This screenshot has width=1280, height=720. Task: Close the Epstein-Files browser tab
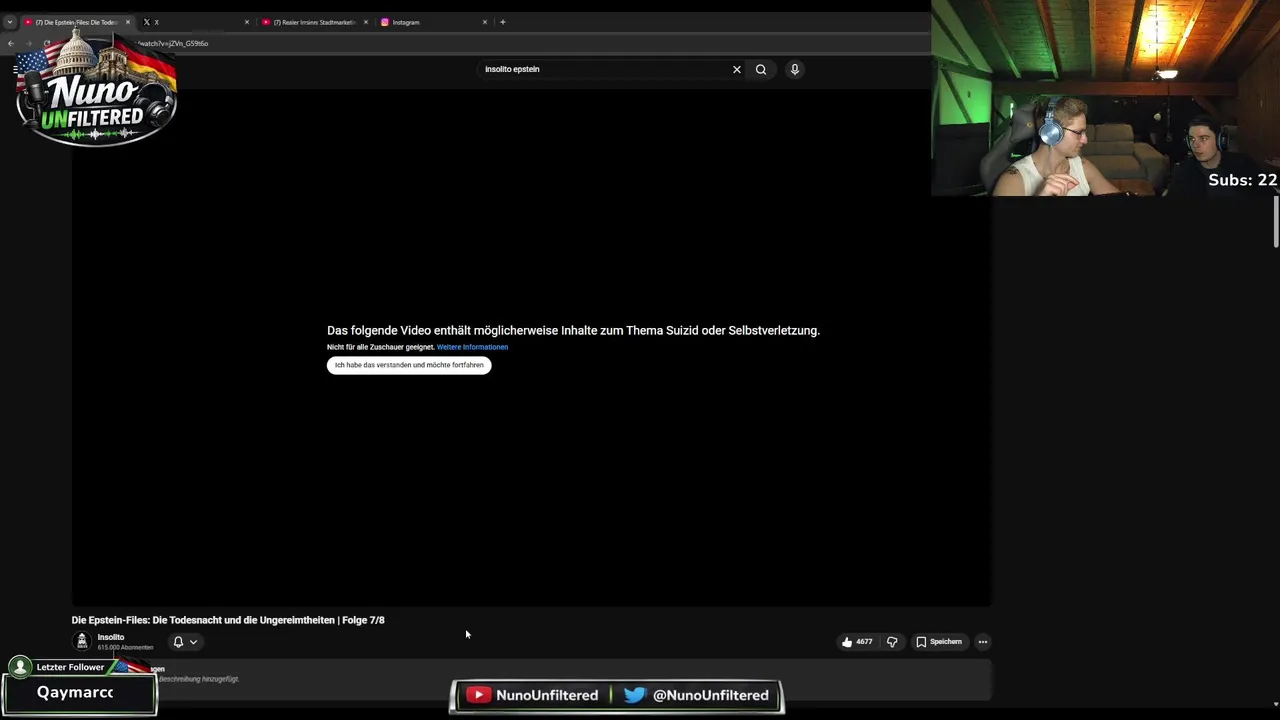pos(128,22)
